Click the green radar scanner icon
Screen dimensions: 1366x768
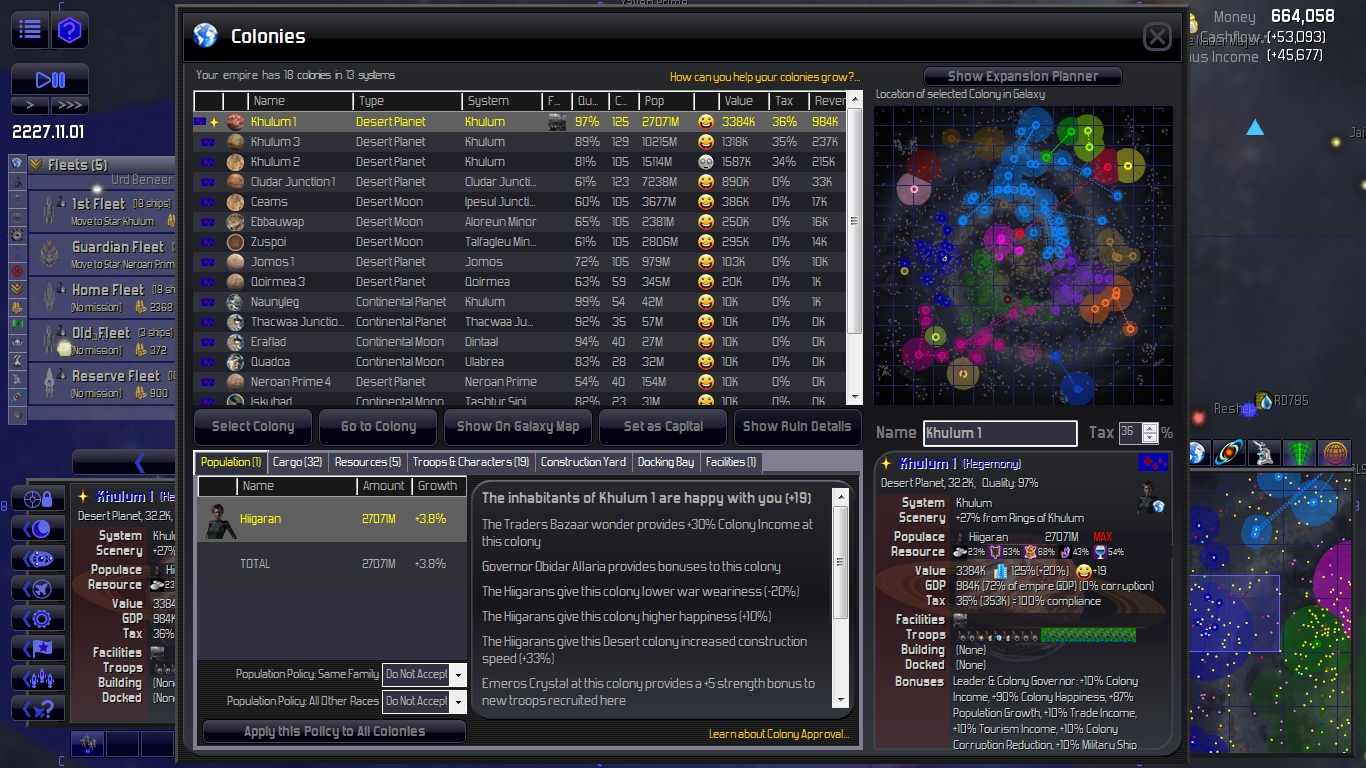(1299, 453)
